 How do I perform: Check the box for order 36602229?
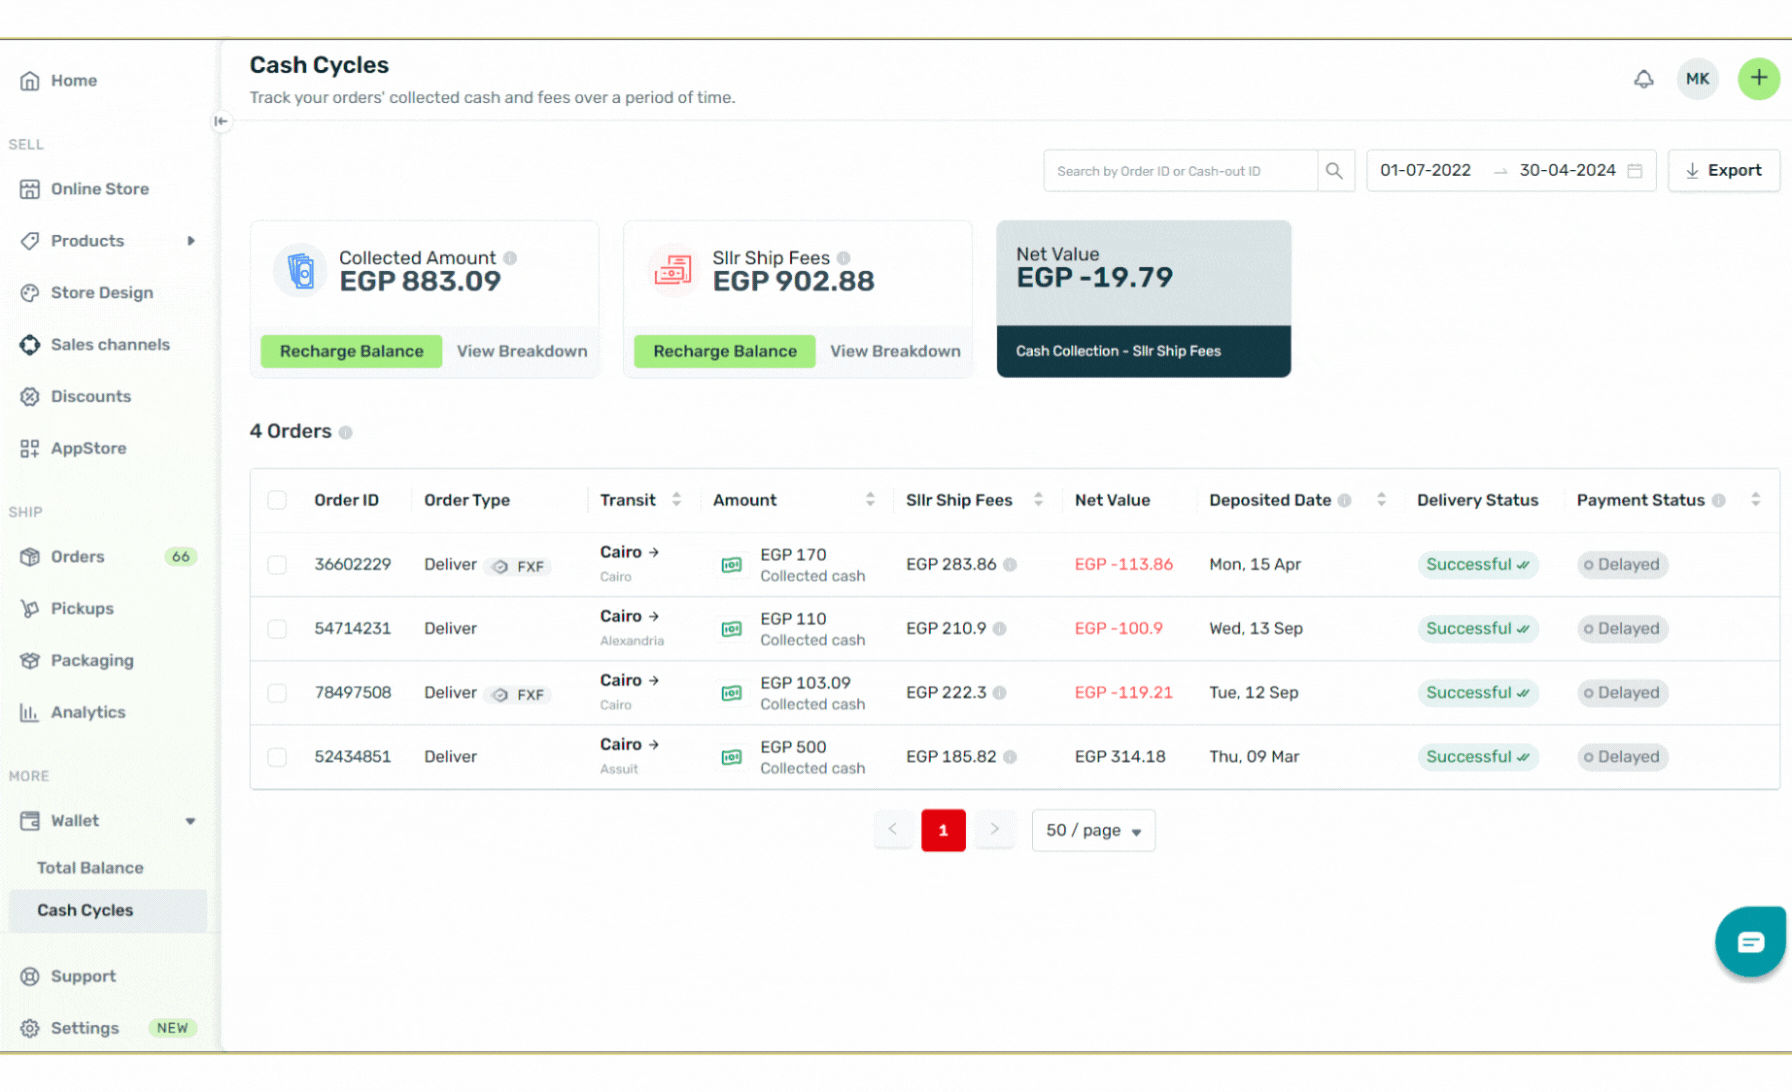coord(277,565)
